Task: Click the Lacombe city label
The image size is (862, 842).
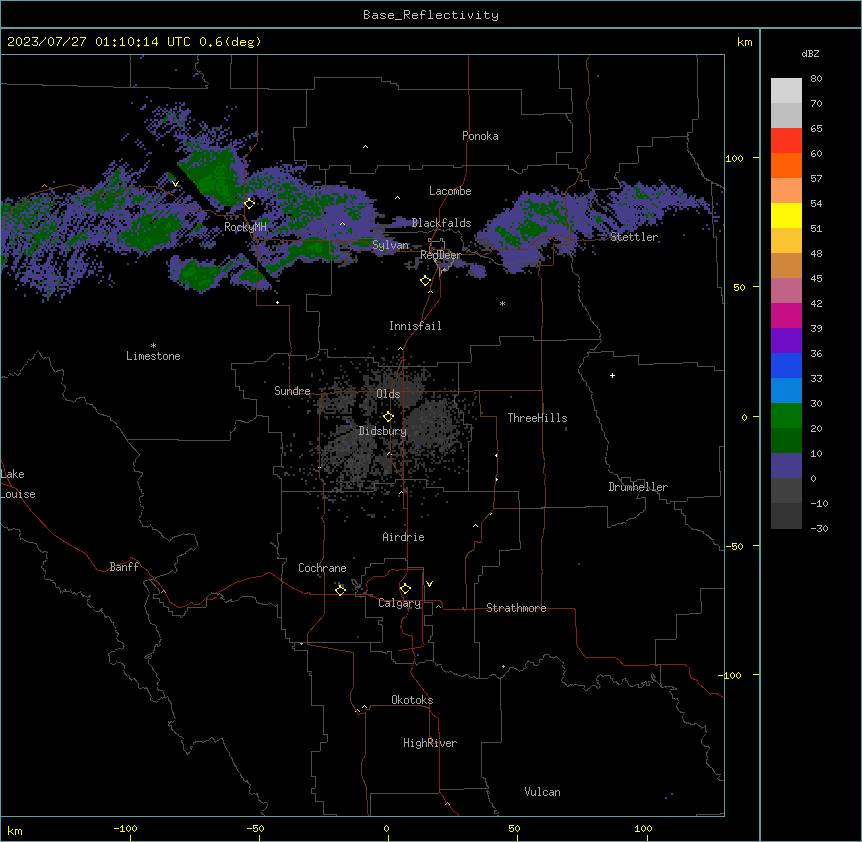Action: click(450, 191)
